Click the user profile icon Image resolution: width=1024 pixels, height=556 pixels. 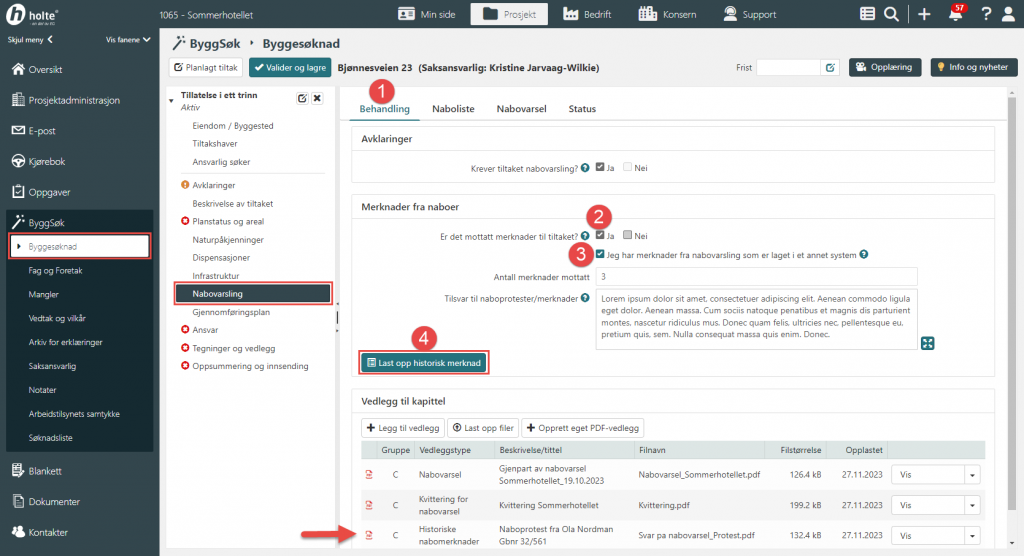pyautogui.click(x=1009, y=14)
